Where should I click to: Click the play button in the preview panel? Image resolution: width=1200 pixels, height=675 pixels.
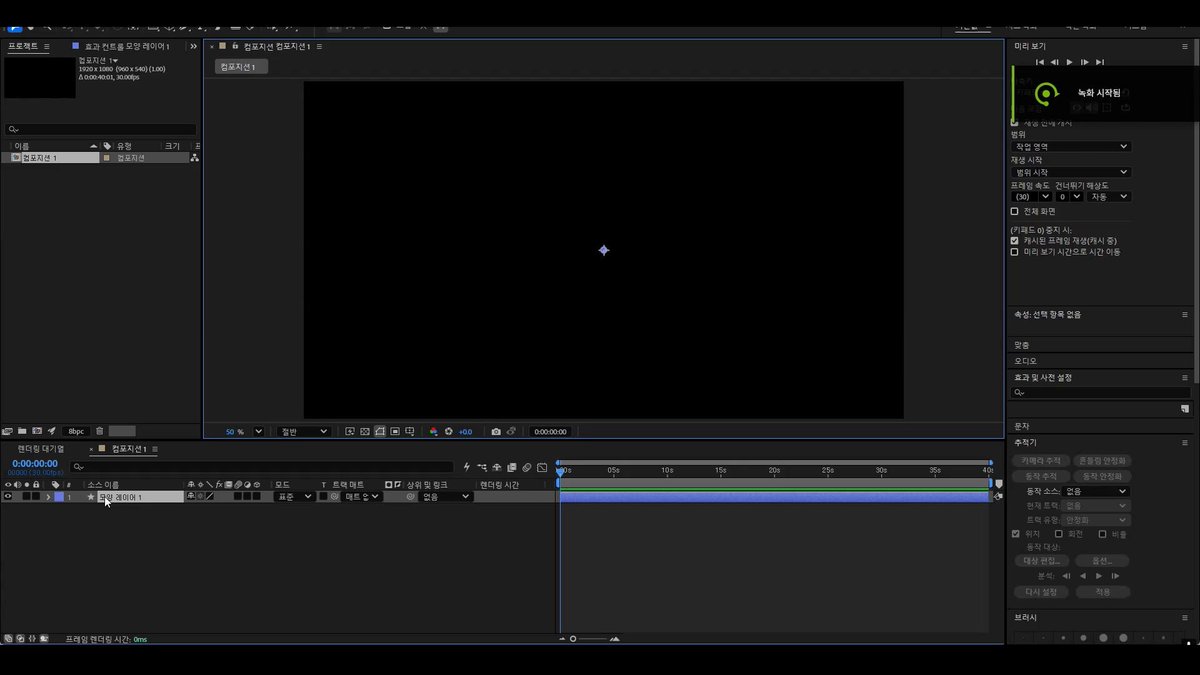pos(1069,62)
